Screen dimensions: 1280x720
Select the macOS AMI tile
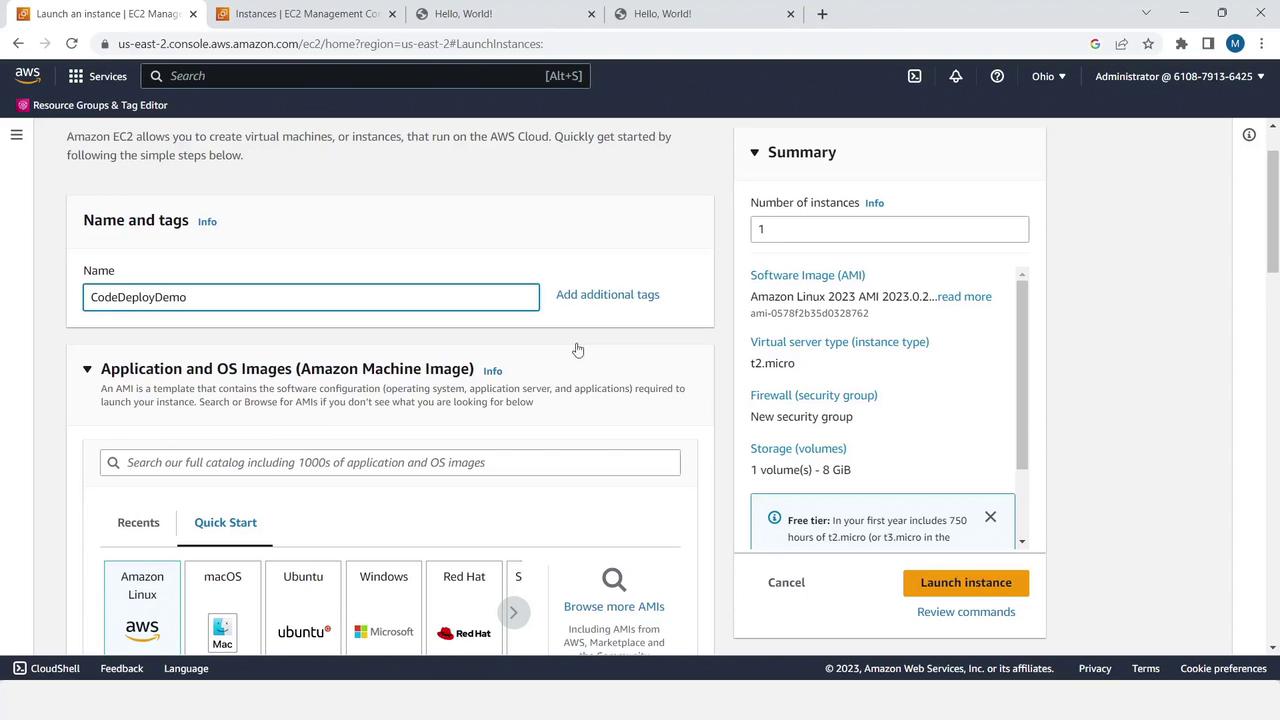tap(223, 608)
